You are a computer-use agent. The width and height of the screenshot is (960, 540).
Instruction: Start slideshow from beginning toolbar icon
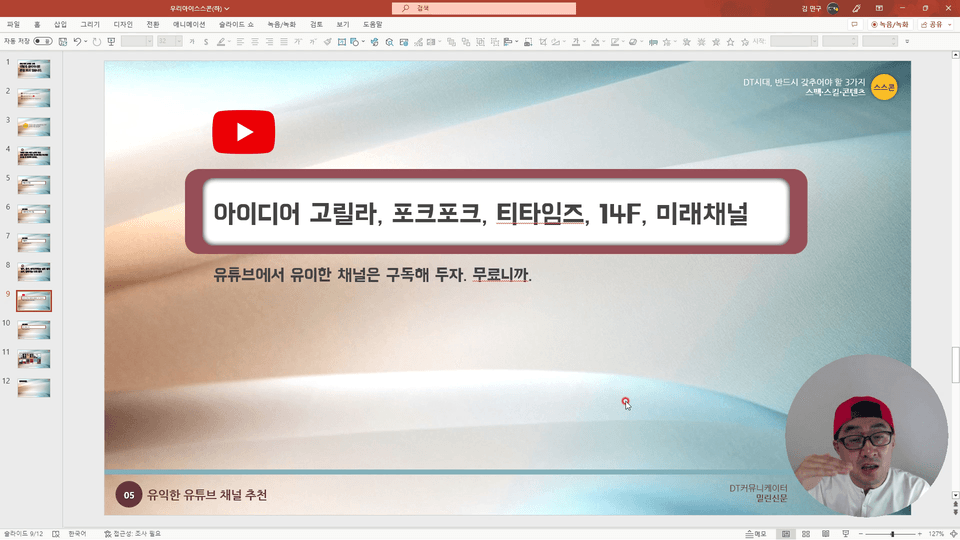point(111,42)
